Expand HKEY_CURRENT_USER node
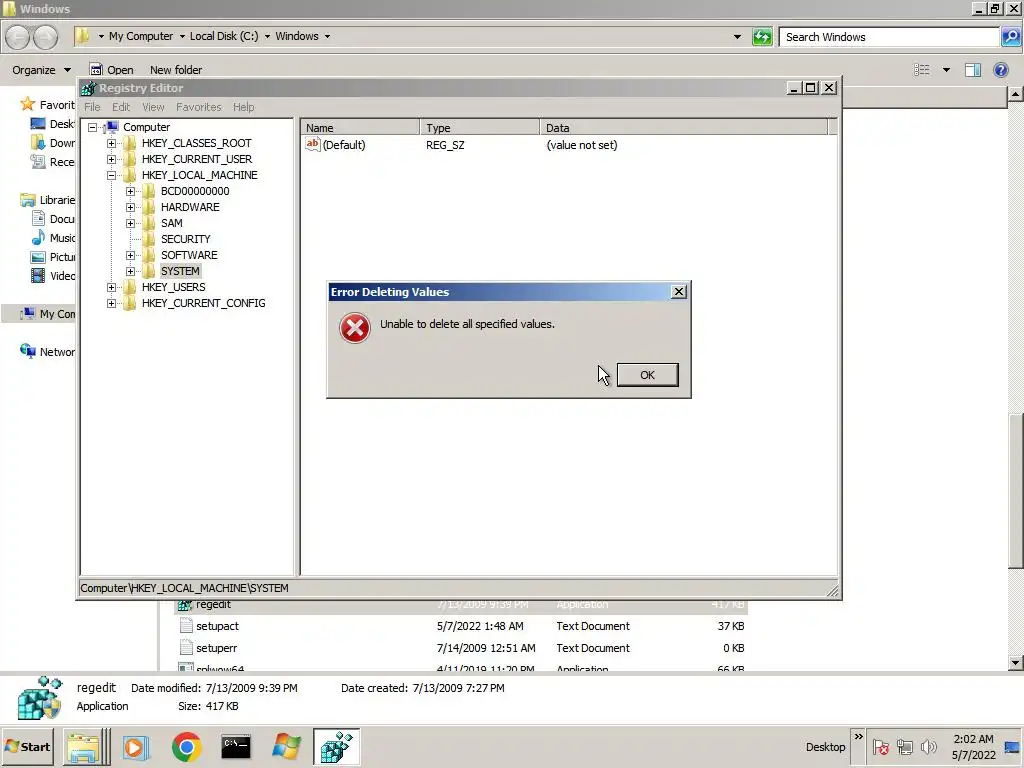 point(111,159)
